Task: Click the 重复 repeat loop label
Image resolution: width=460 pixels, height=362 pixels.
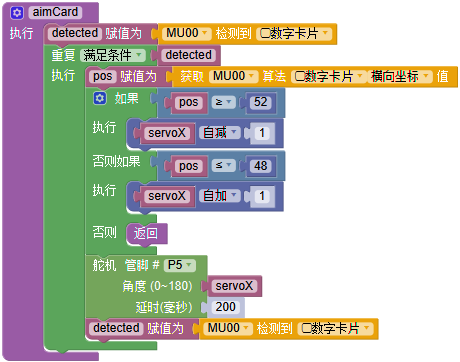Action: (x=63, y=55)
